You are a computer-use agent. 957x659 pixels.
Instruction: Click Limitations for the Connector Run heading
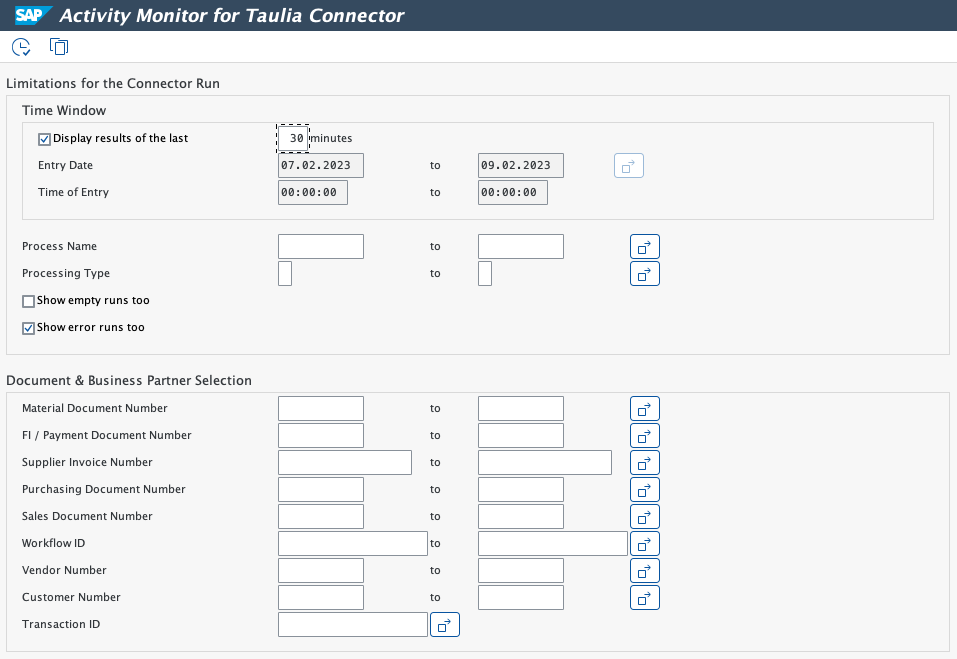click(113, 84)
